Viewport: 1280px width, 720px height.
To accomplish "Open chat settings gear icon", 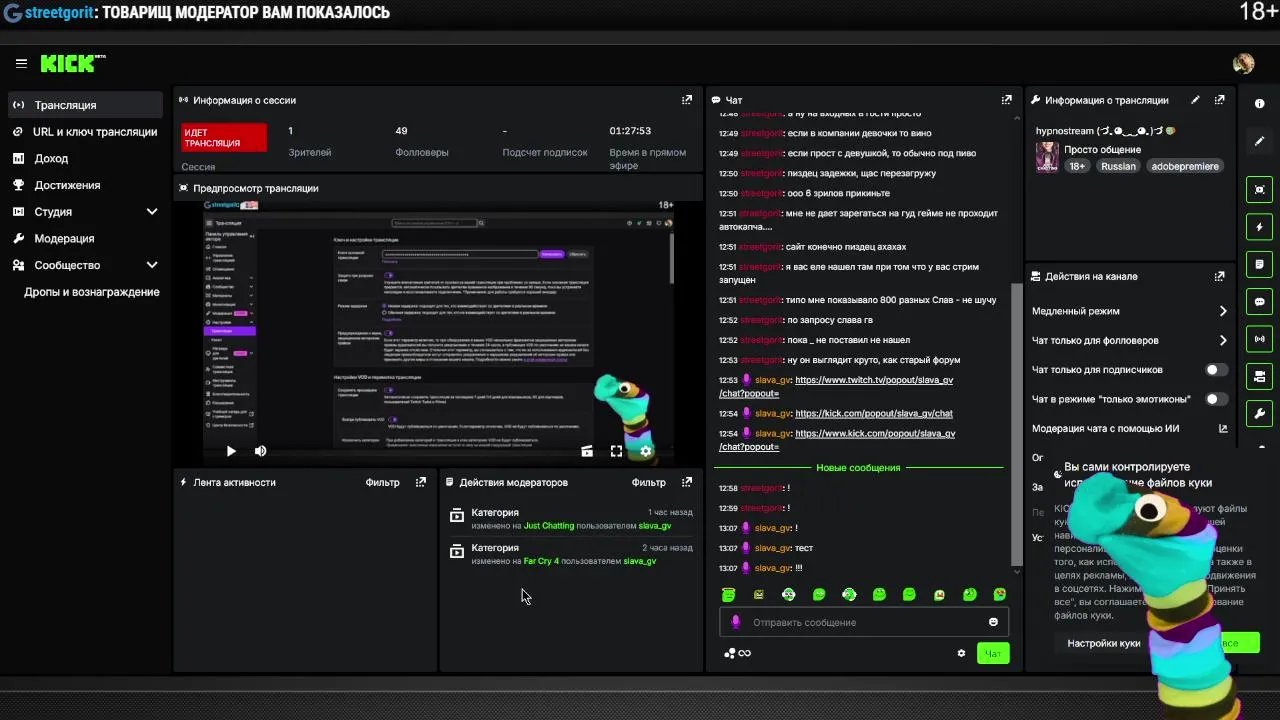I will 961,653.
